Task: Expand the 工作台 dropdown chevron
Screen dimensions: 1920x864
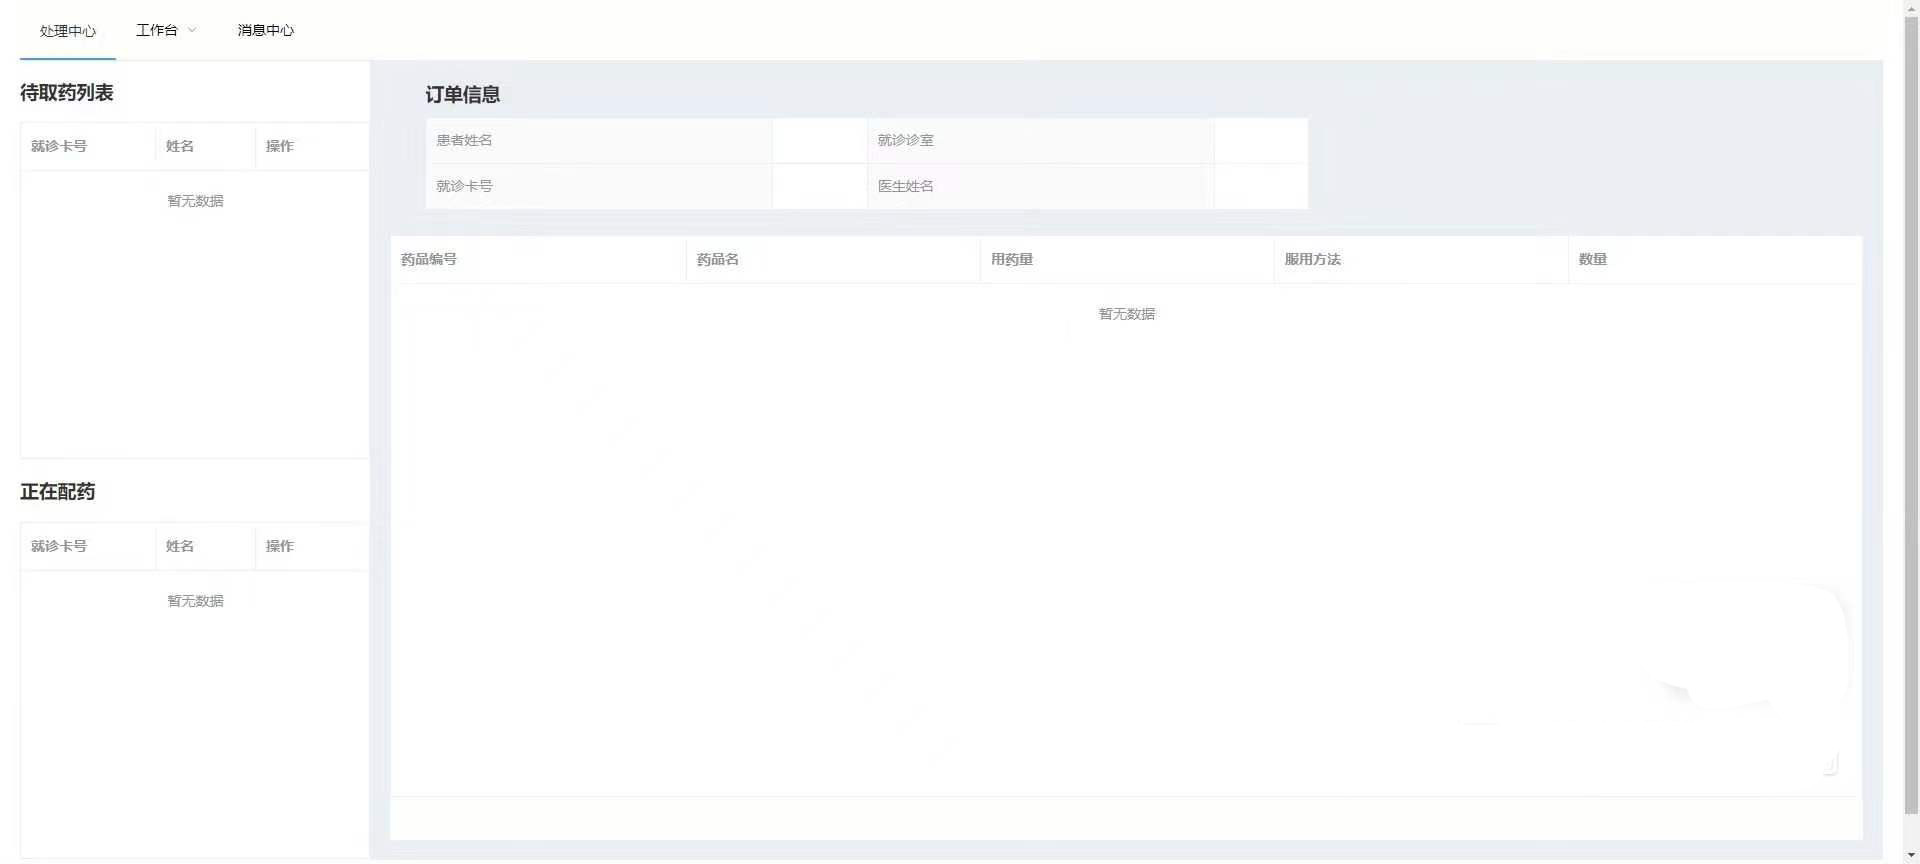Action: coord(192,30)
